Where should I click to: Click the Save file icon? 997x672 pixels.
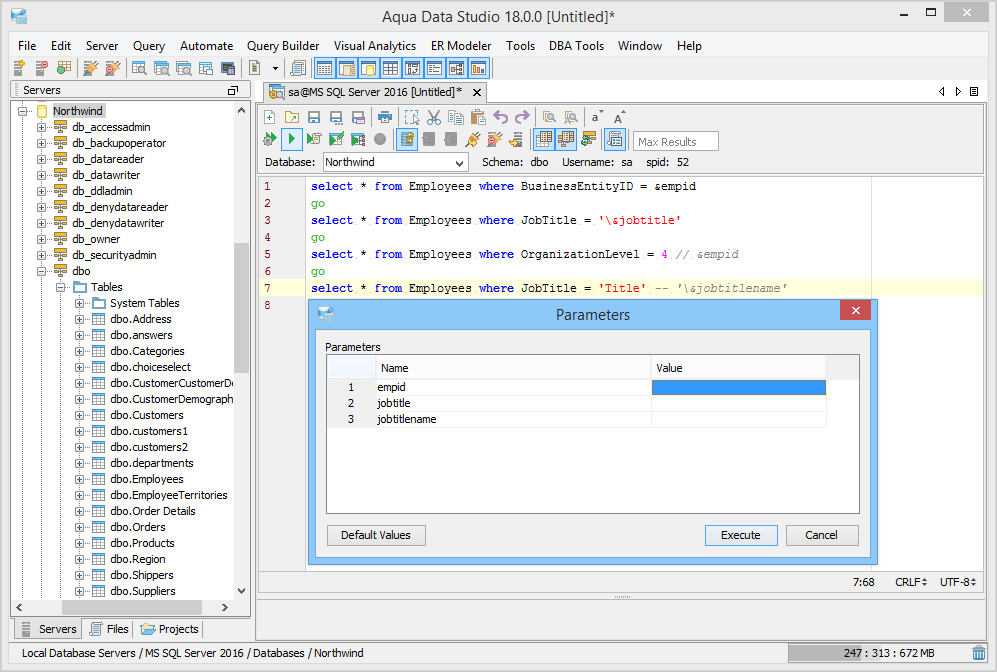[x=314, y=117]
